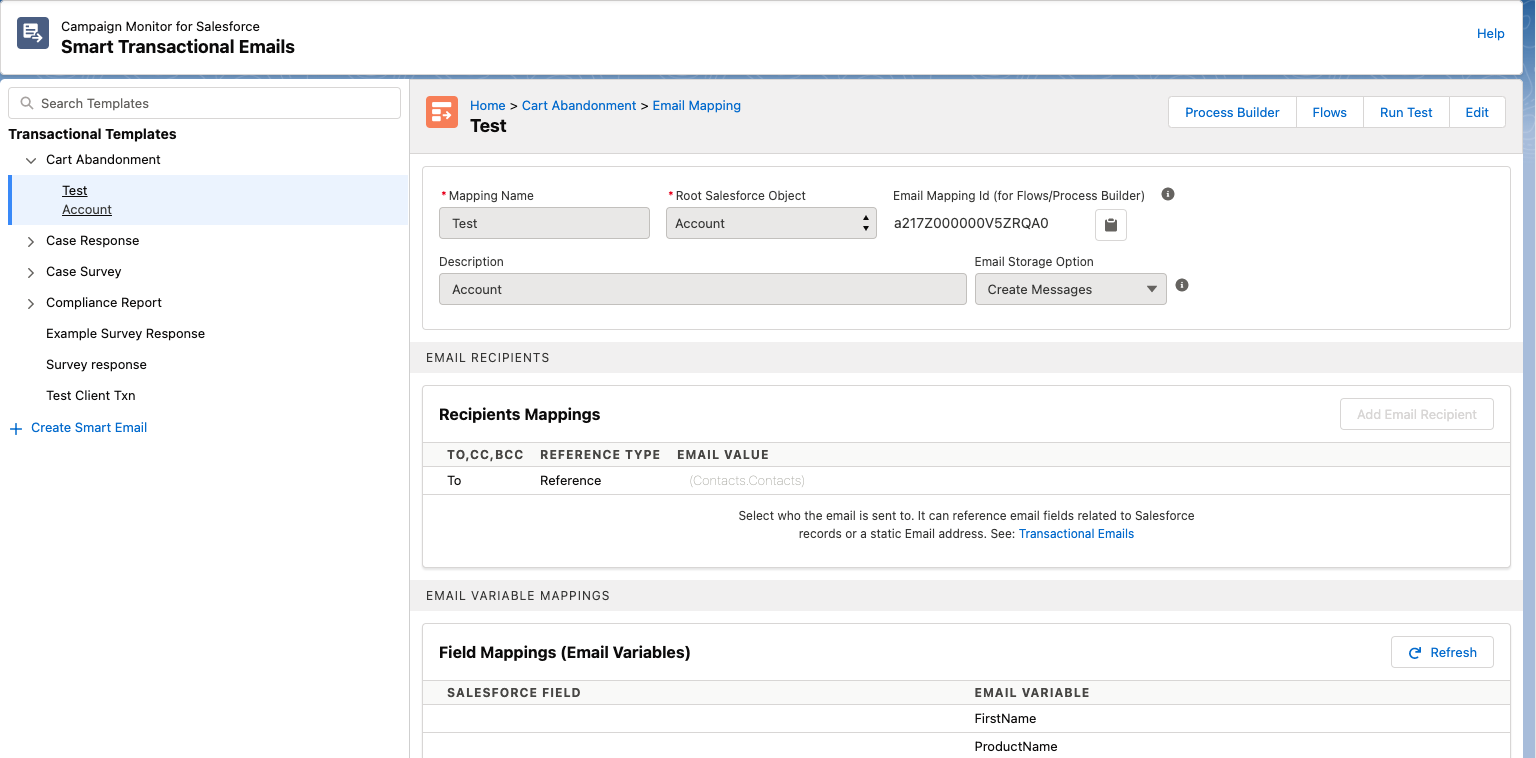The height and width of the screenshot is (758, 1536).
Task: Click the EMAIL VARIABLE column header
Action: pyautogui.click(x=1032, y=692)
